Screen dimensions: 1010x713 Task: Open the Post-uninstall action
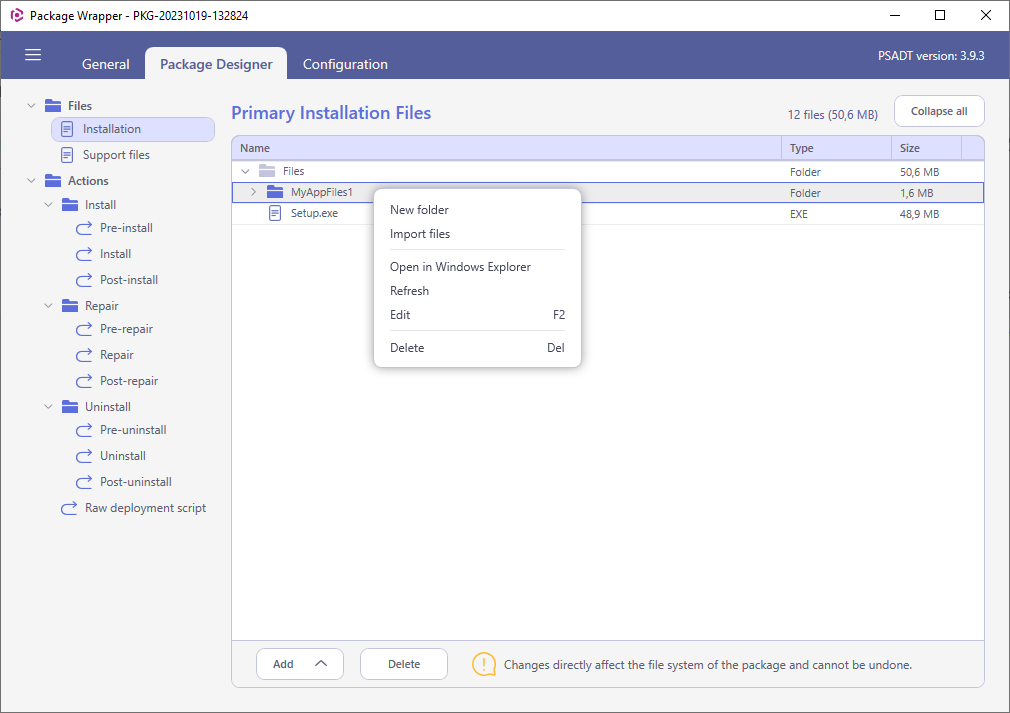[x=136, y=482]
